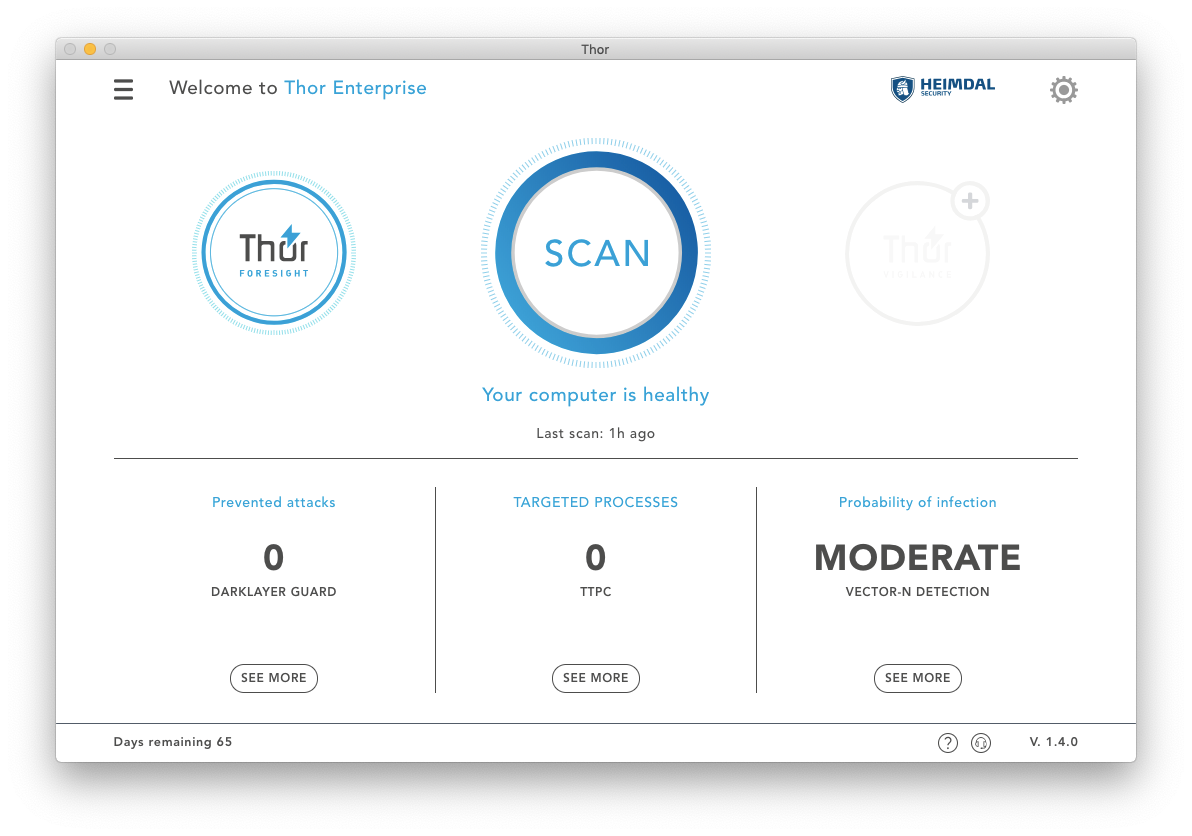Image resolution: width=1192 pixels, height=836 pixels.
Task: Click the help question mark icon
Action: 947,743
